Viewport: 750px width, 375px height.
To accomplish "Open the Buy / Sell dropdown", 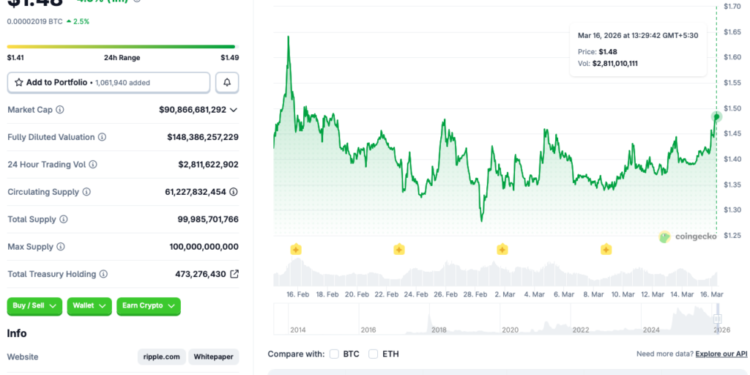I will [x=34, y=306].
